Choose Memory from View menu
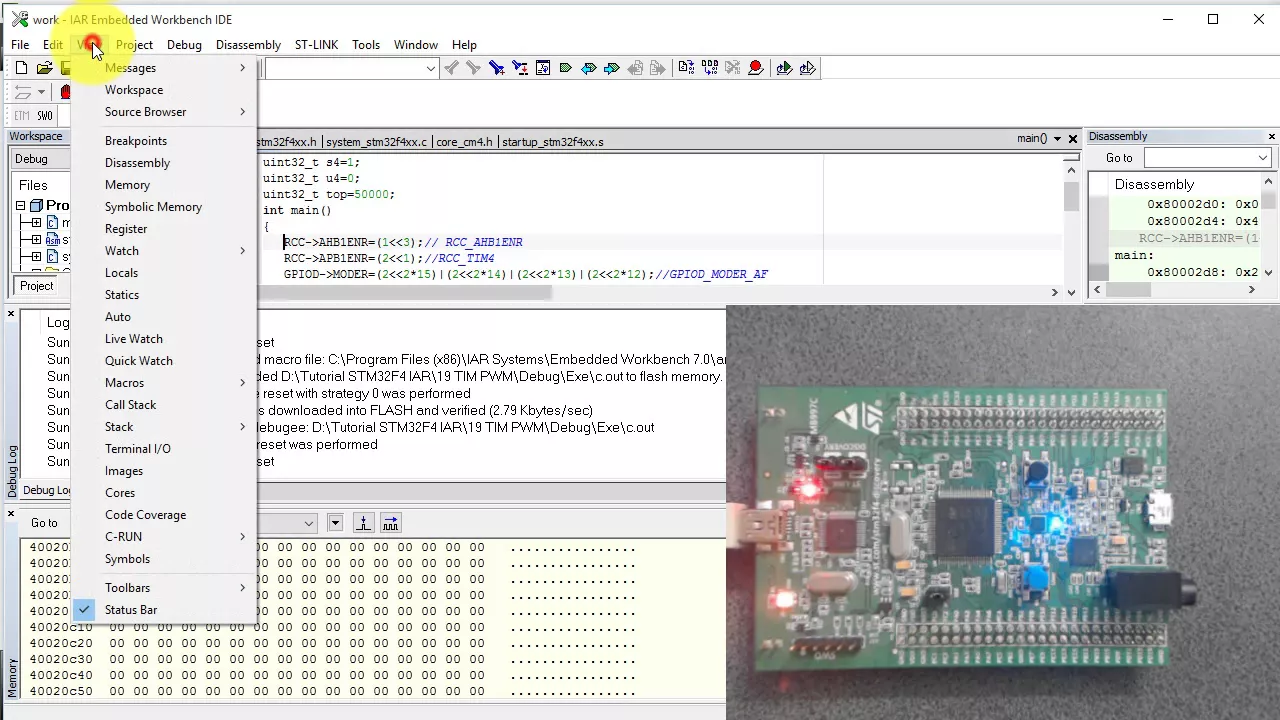This screenshot has width=1280, height=720. click(x=164, y=185)
